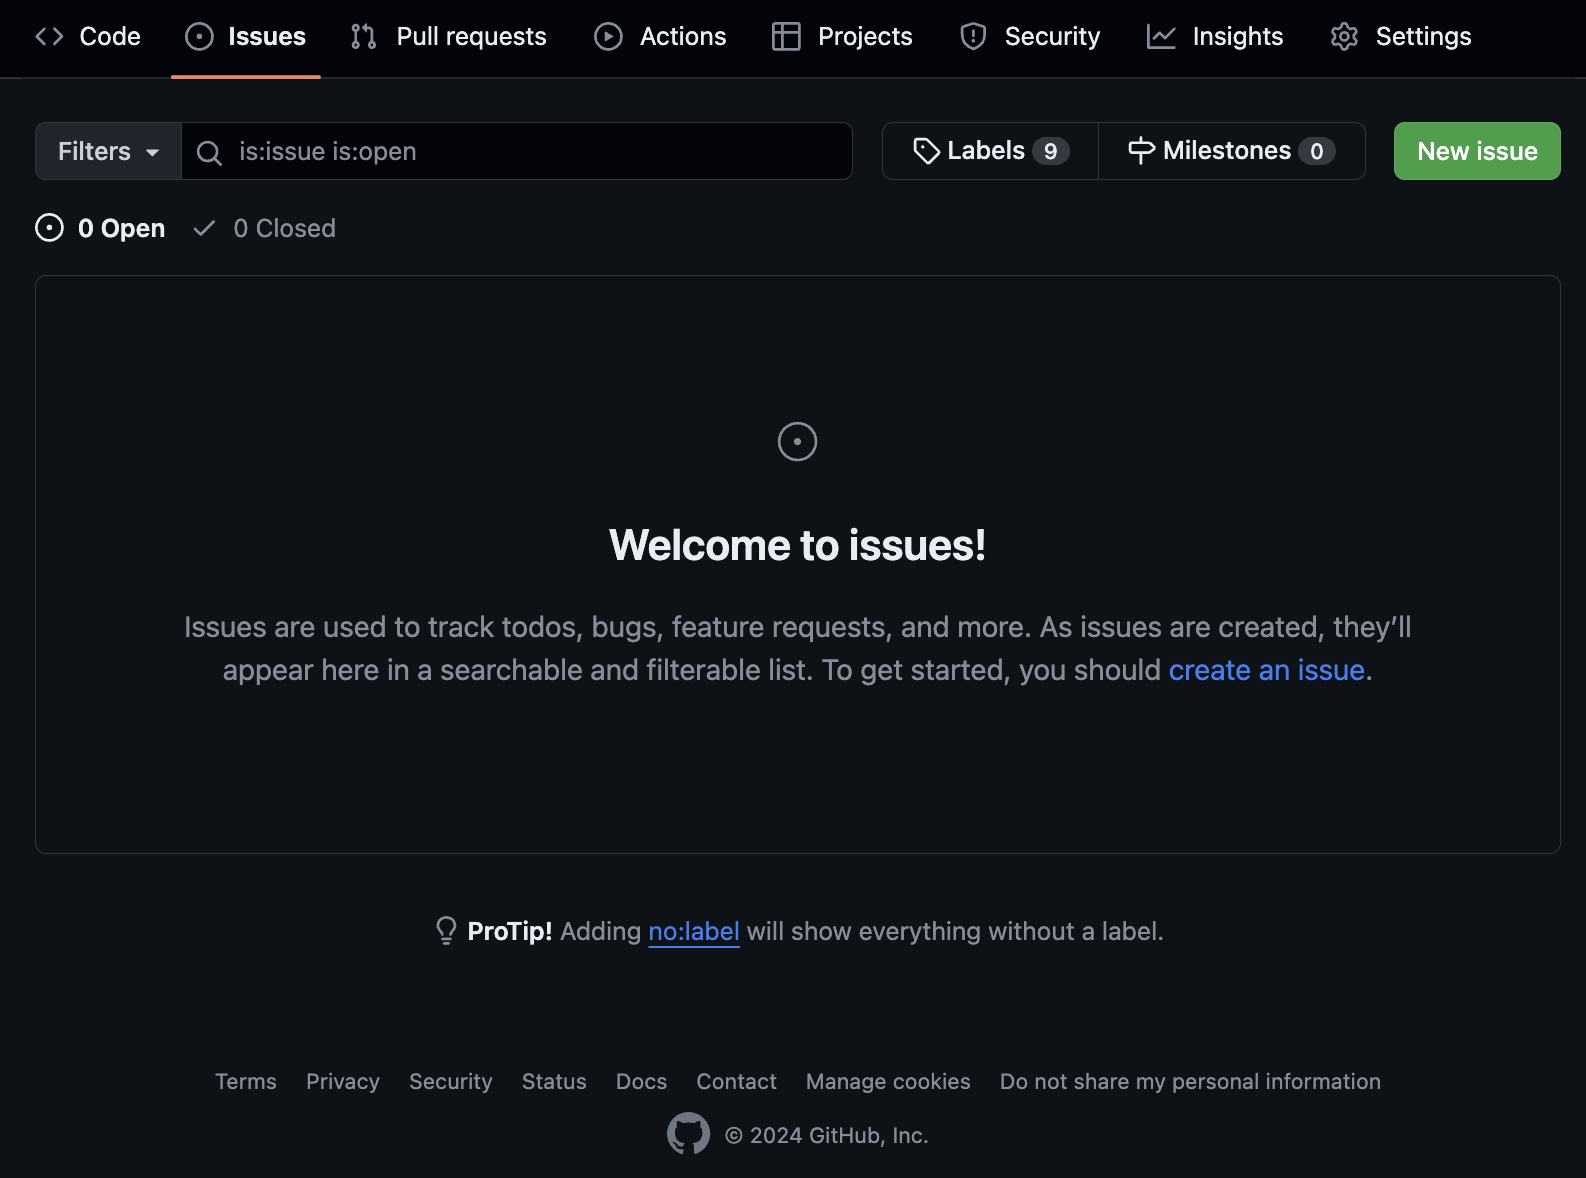Open the repository Settings tab
1586x1178 pixels.
1401,37
